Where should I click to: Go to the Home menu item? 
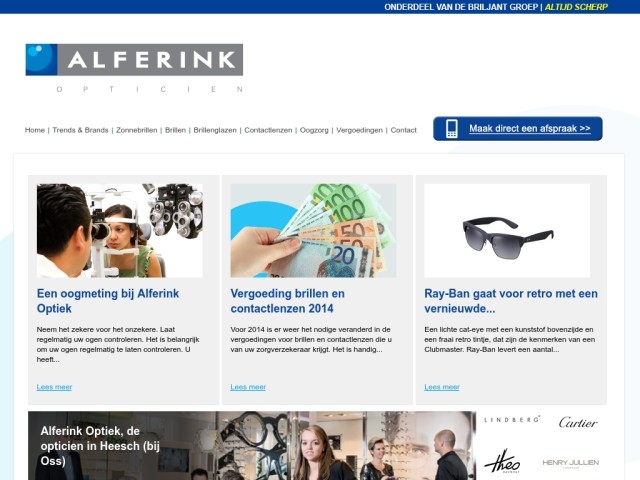[x=35, y=130]
